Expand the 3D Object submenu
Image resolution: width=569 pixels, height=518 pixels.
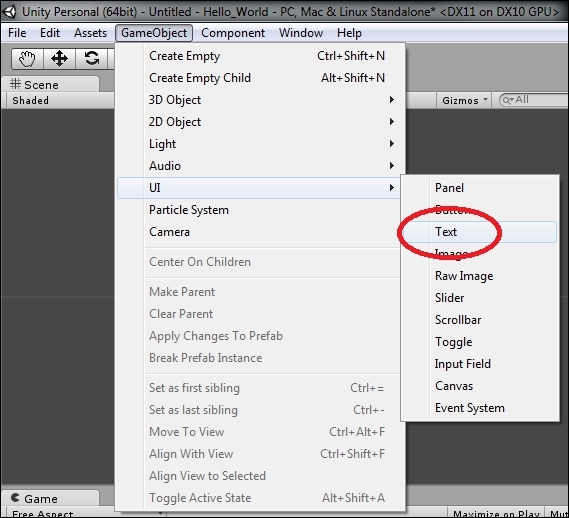point(261,100)
